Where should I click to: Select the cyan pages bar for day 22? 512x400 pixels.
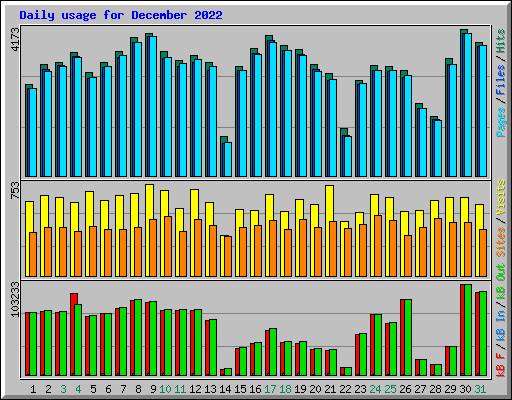(348, 156)
